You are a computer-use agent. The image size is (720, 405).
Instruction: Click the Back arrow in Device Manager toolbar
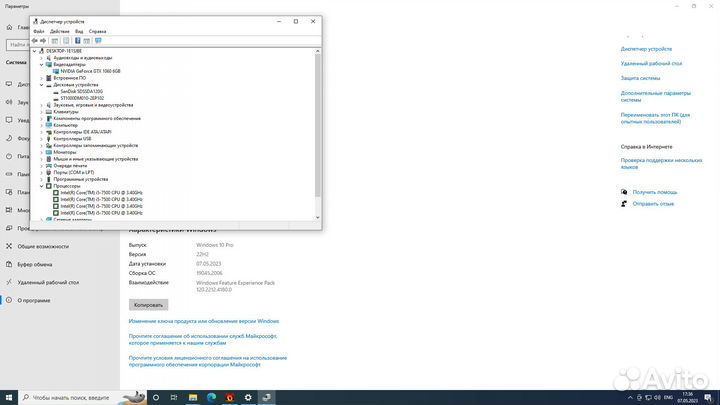pos(34,41)
